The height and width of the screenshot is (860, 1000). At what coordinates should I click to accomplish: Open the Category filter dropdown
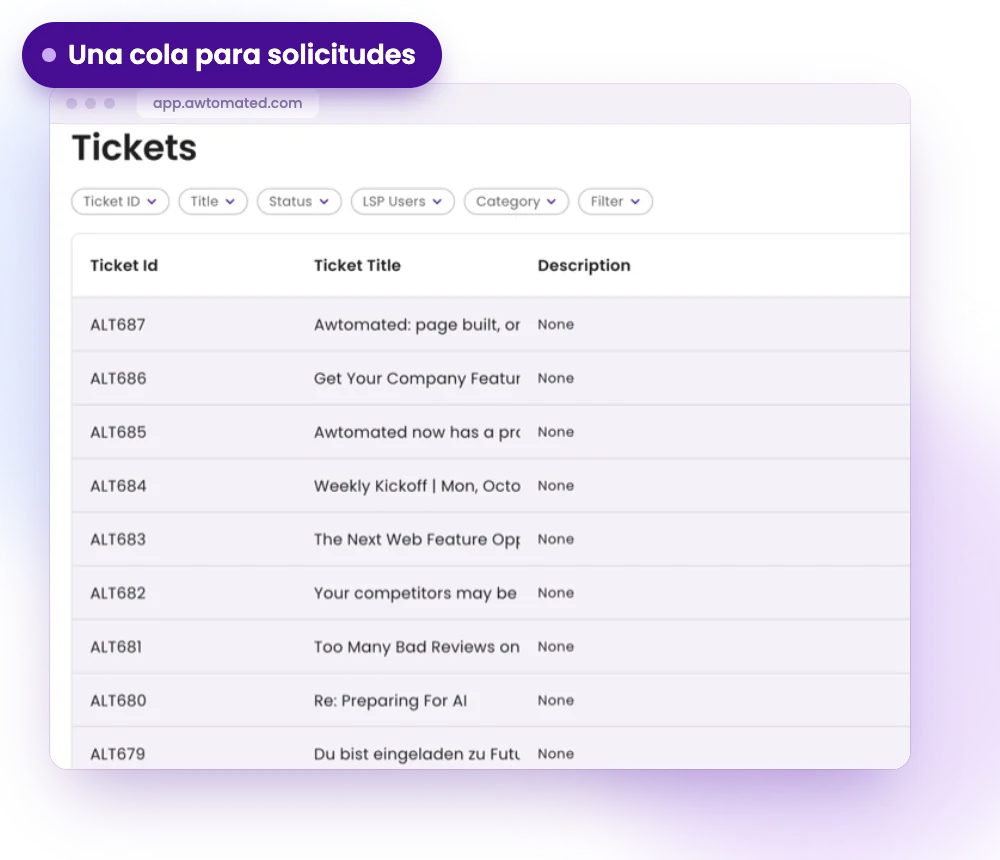[x=516, y=202]
